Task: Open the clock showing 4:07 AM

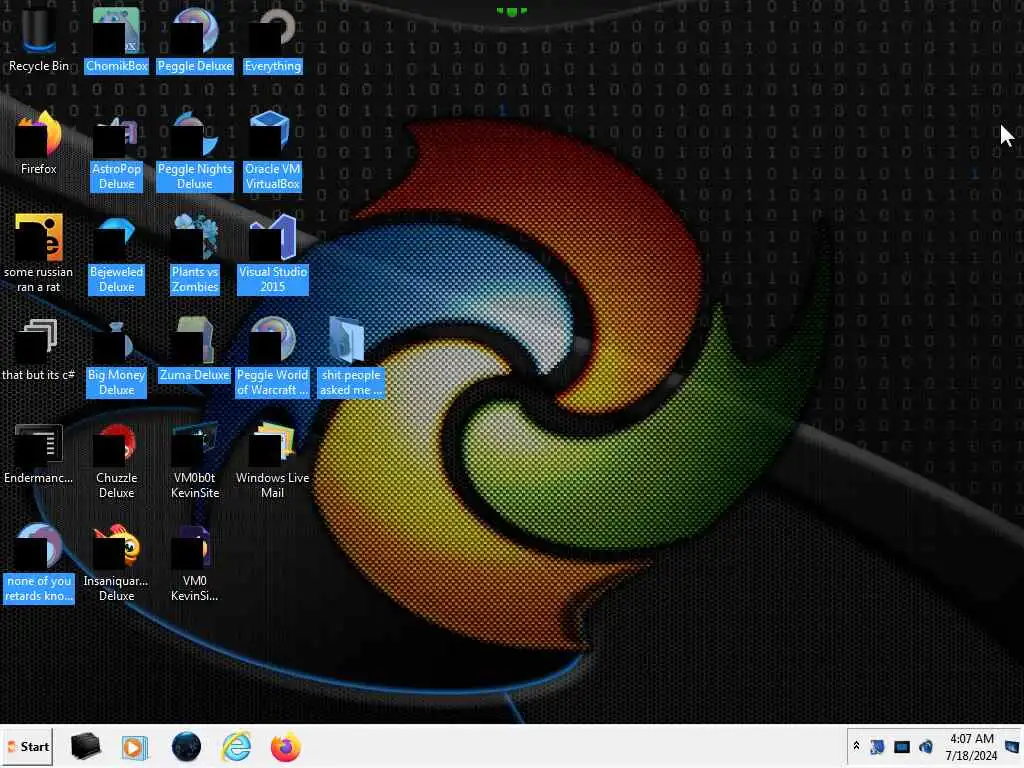Action: pyautogui.click(x=971, y=746)
